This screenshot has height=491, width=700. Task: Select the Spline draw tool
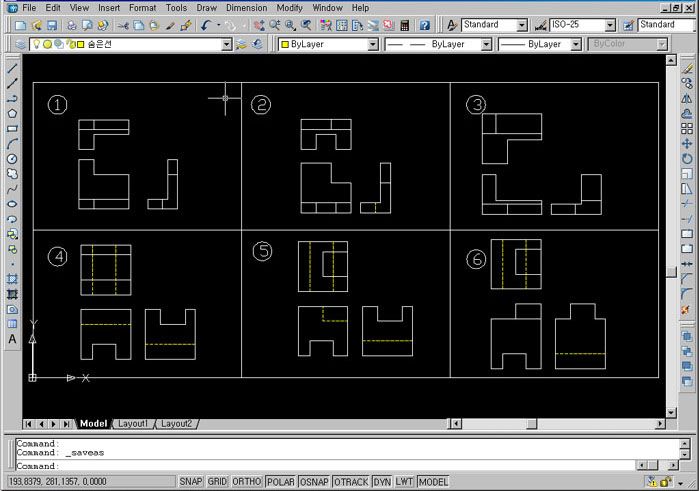tap(12, 189)
